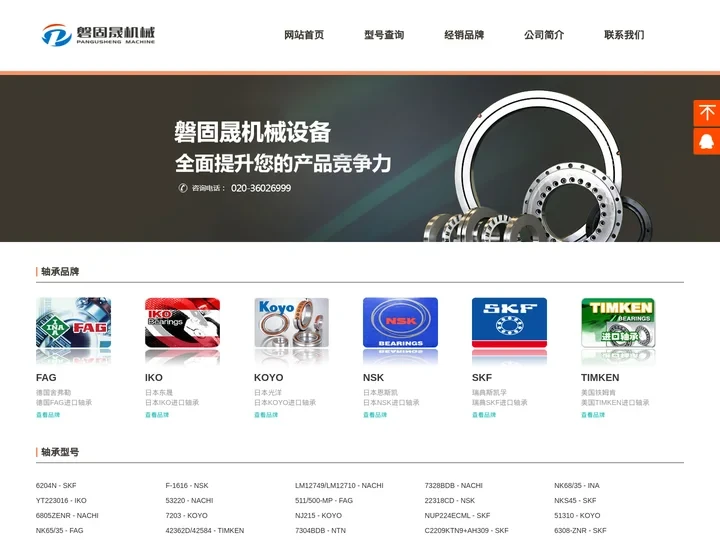The width and height of the screenshot is (720, 540).
Task: Open bearing model 22318CD - NSK
Action: [450, 501]
